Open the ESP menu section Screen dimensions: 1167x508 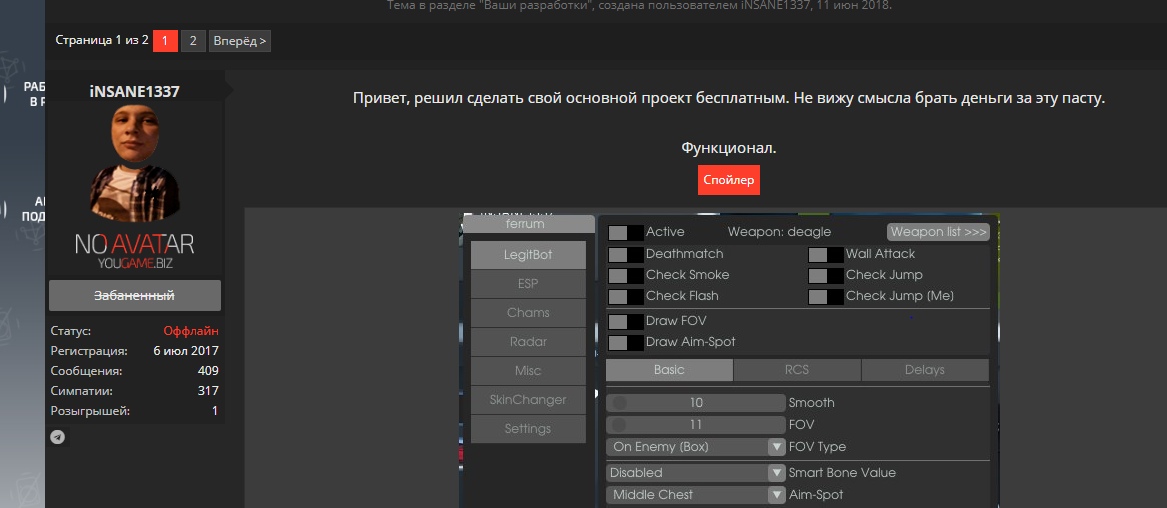(x=528, y=284)
